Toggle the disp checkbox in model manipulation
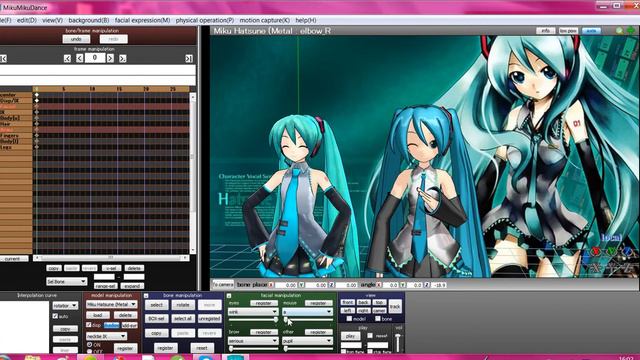This screenshot has height=360, width=640. tap(89, 325)
